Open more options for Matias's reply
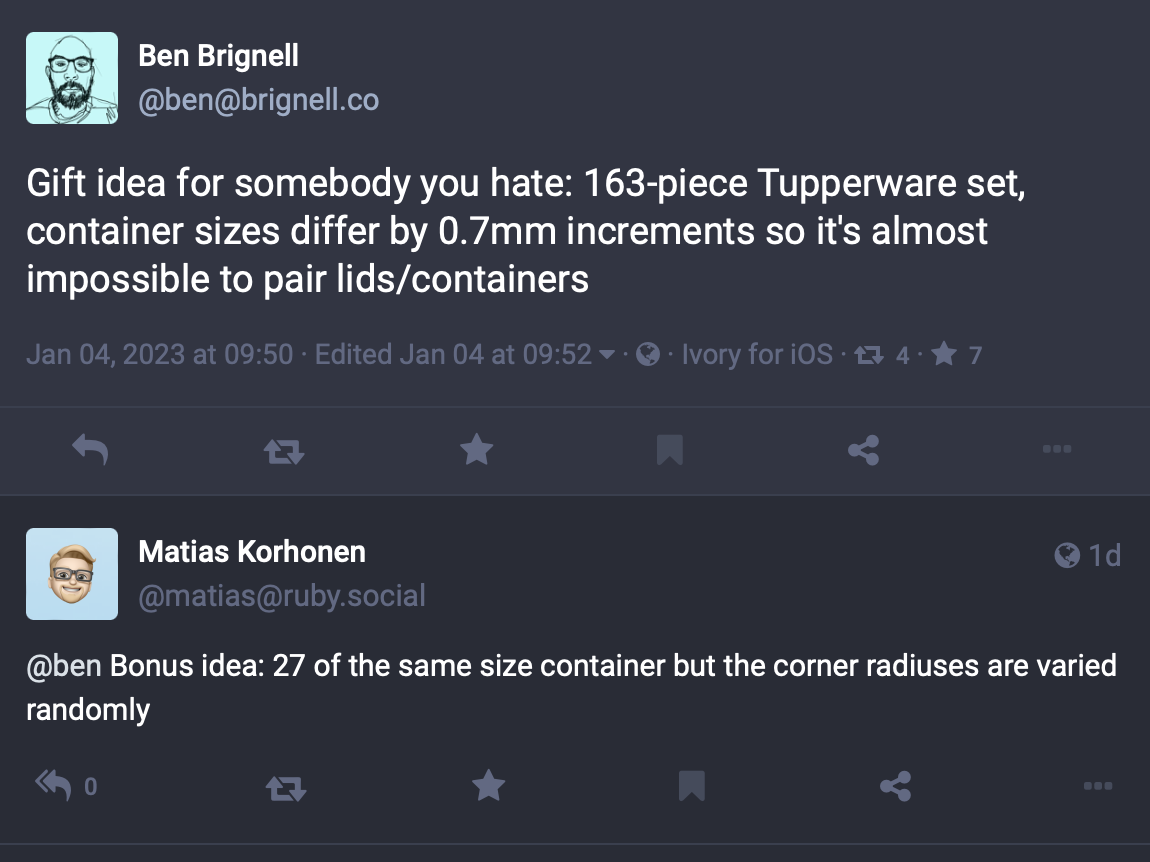The width and height of the screenshot is (1150, 862). (1098, 786)
